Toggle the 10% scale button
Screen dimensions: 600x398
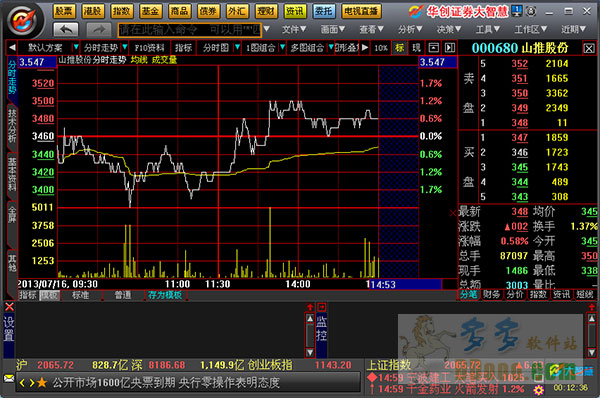tap(381, 48)
